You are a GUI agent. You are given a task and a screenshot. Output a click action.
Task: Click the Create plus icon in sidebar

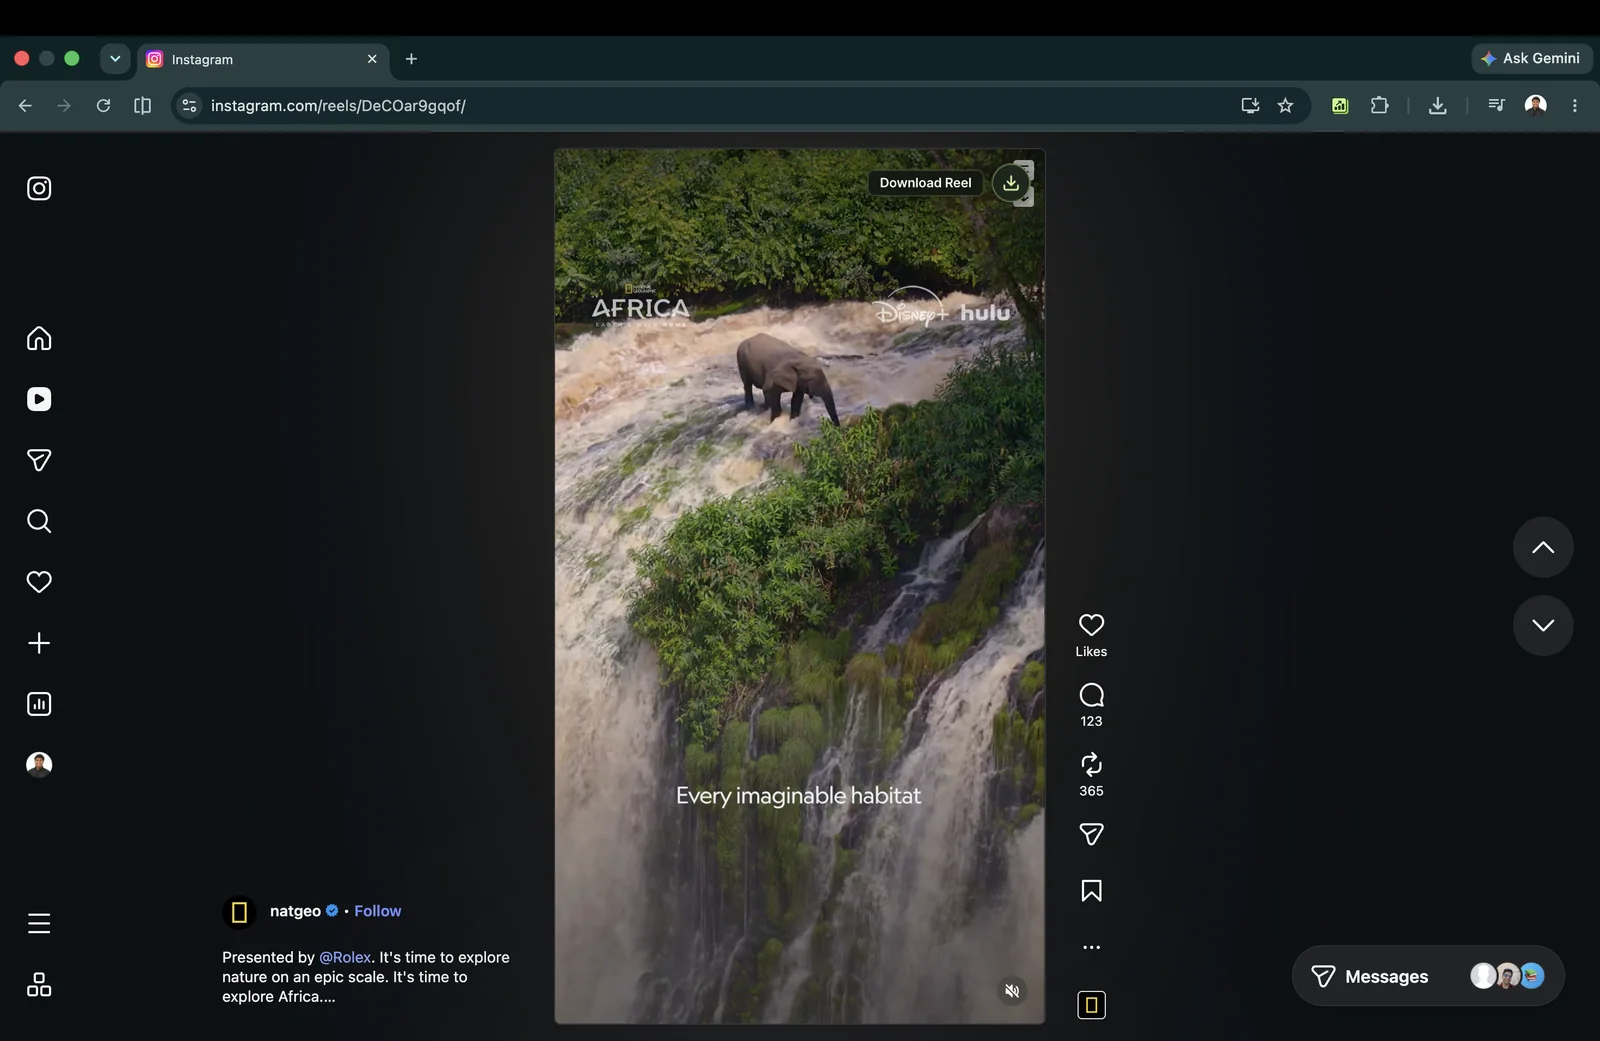39,643
